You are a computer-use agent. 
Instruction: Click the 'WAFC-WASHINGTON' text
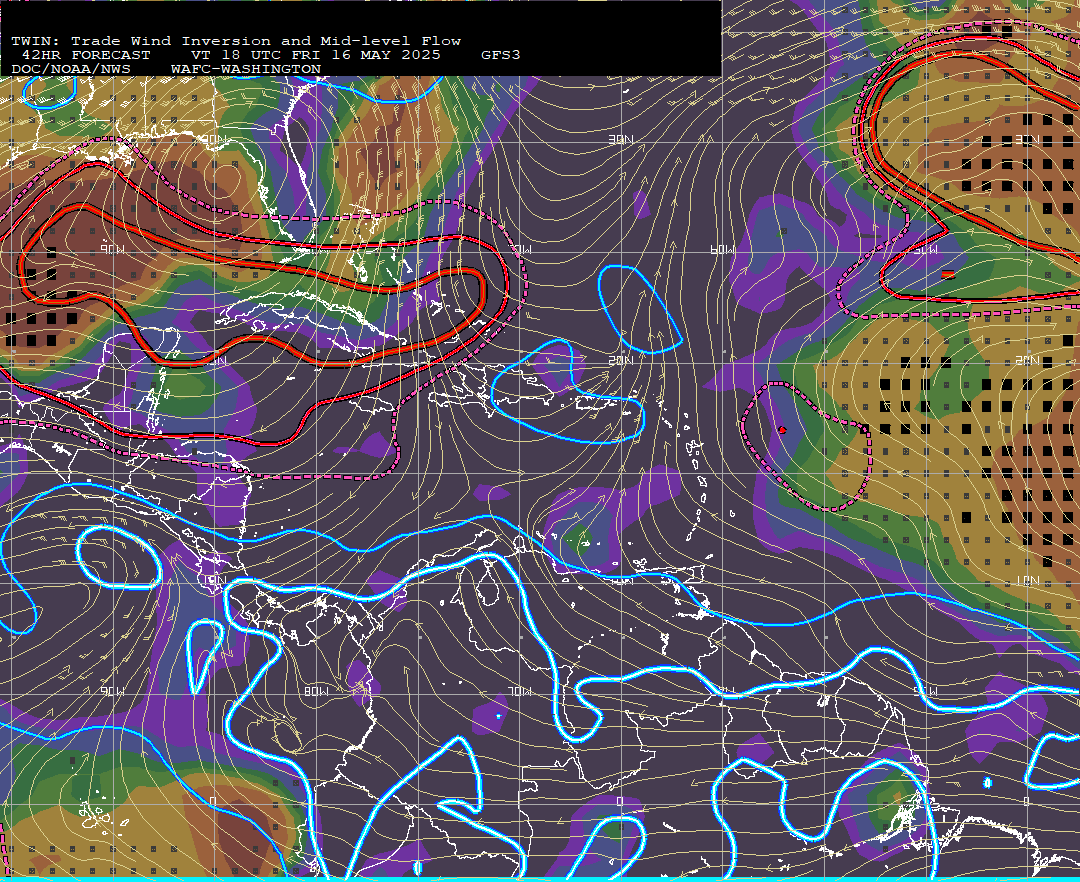pyautogui.click(x=246, y=70)
